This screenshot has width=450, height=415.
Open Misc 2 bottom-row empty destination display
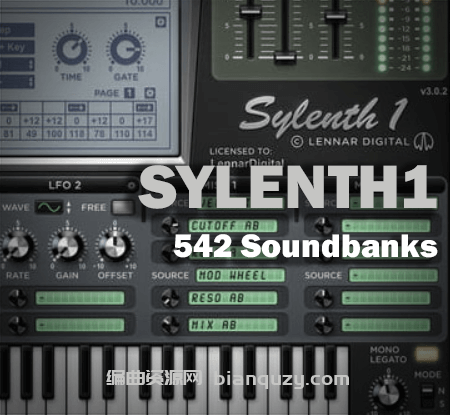point(386,325)
